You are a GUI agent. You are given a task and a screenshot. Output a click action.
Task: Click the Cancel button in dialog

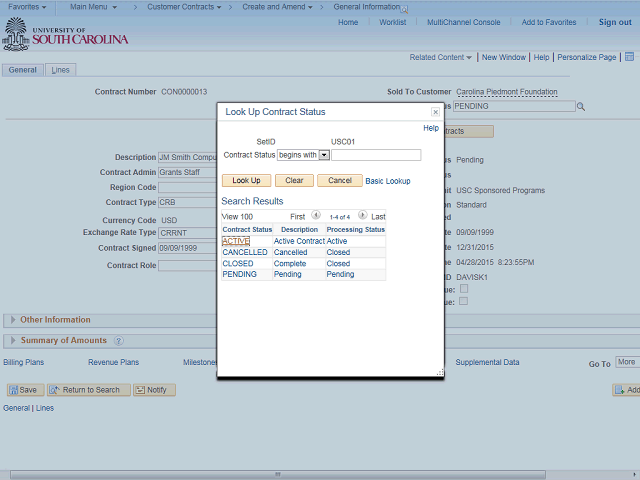[340, 180]
